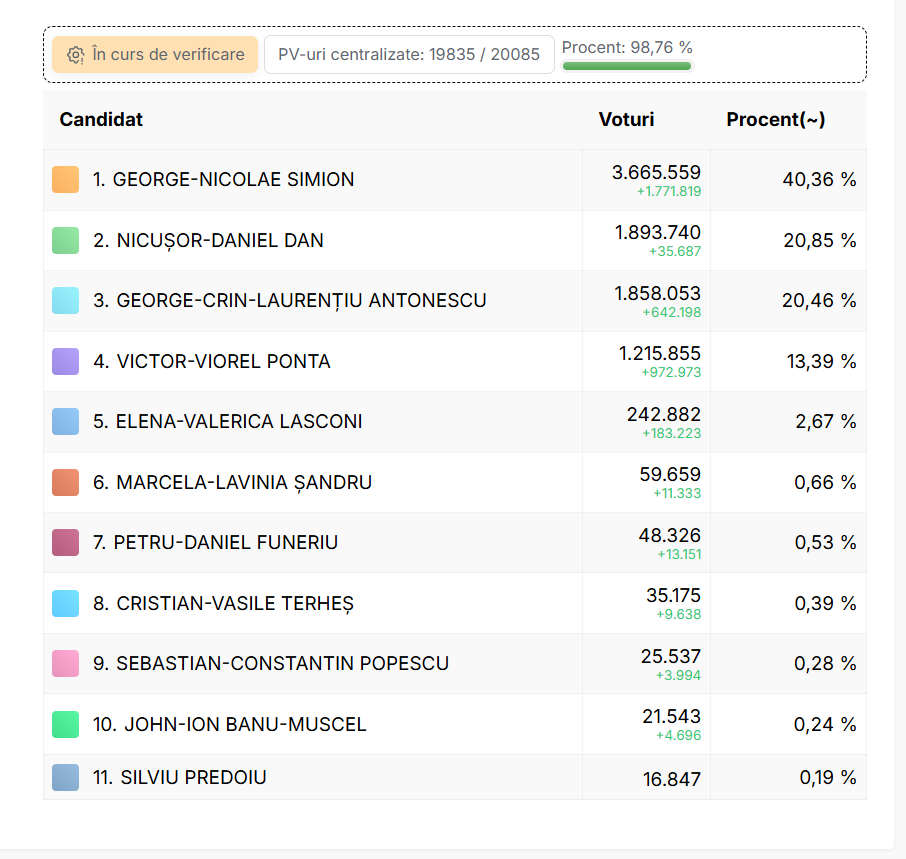Click the green percentage progress bar

pyautogui.click(x=627, y=66)
